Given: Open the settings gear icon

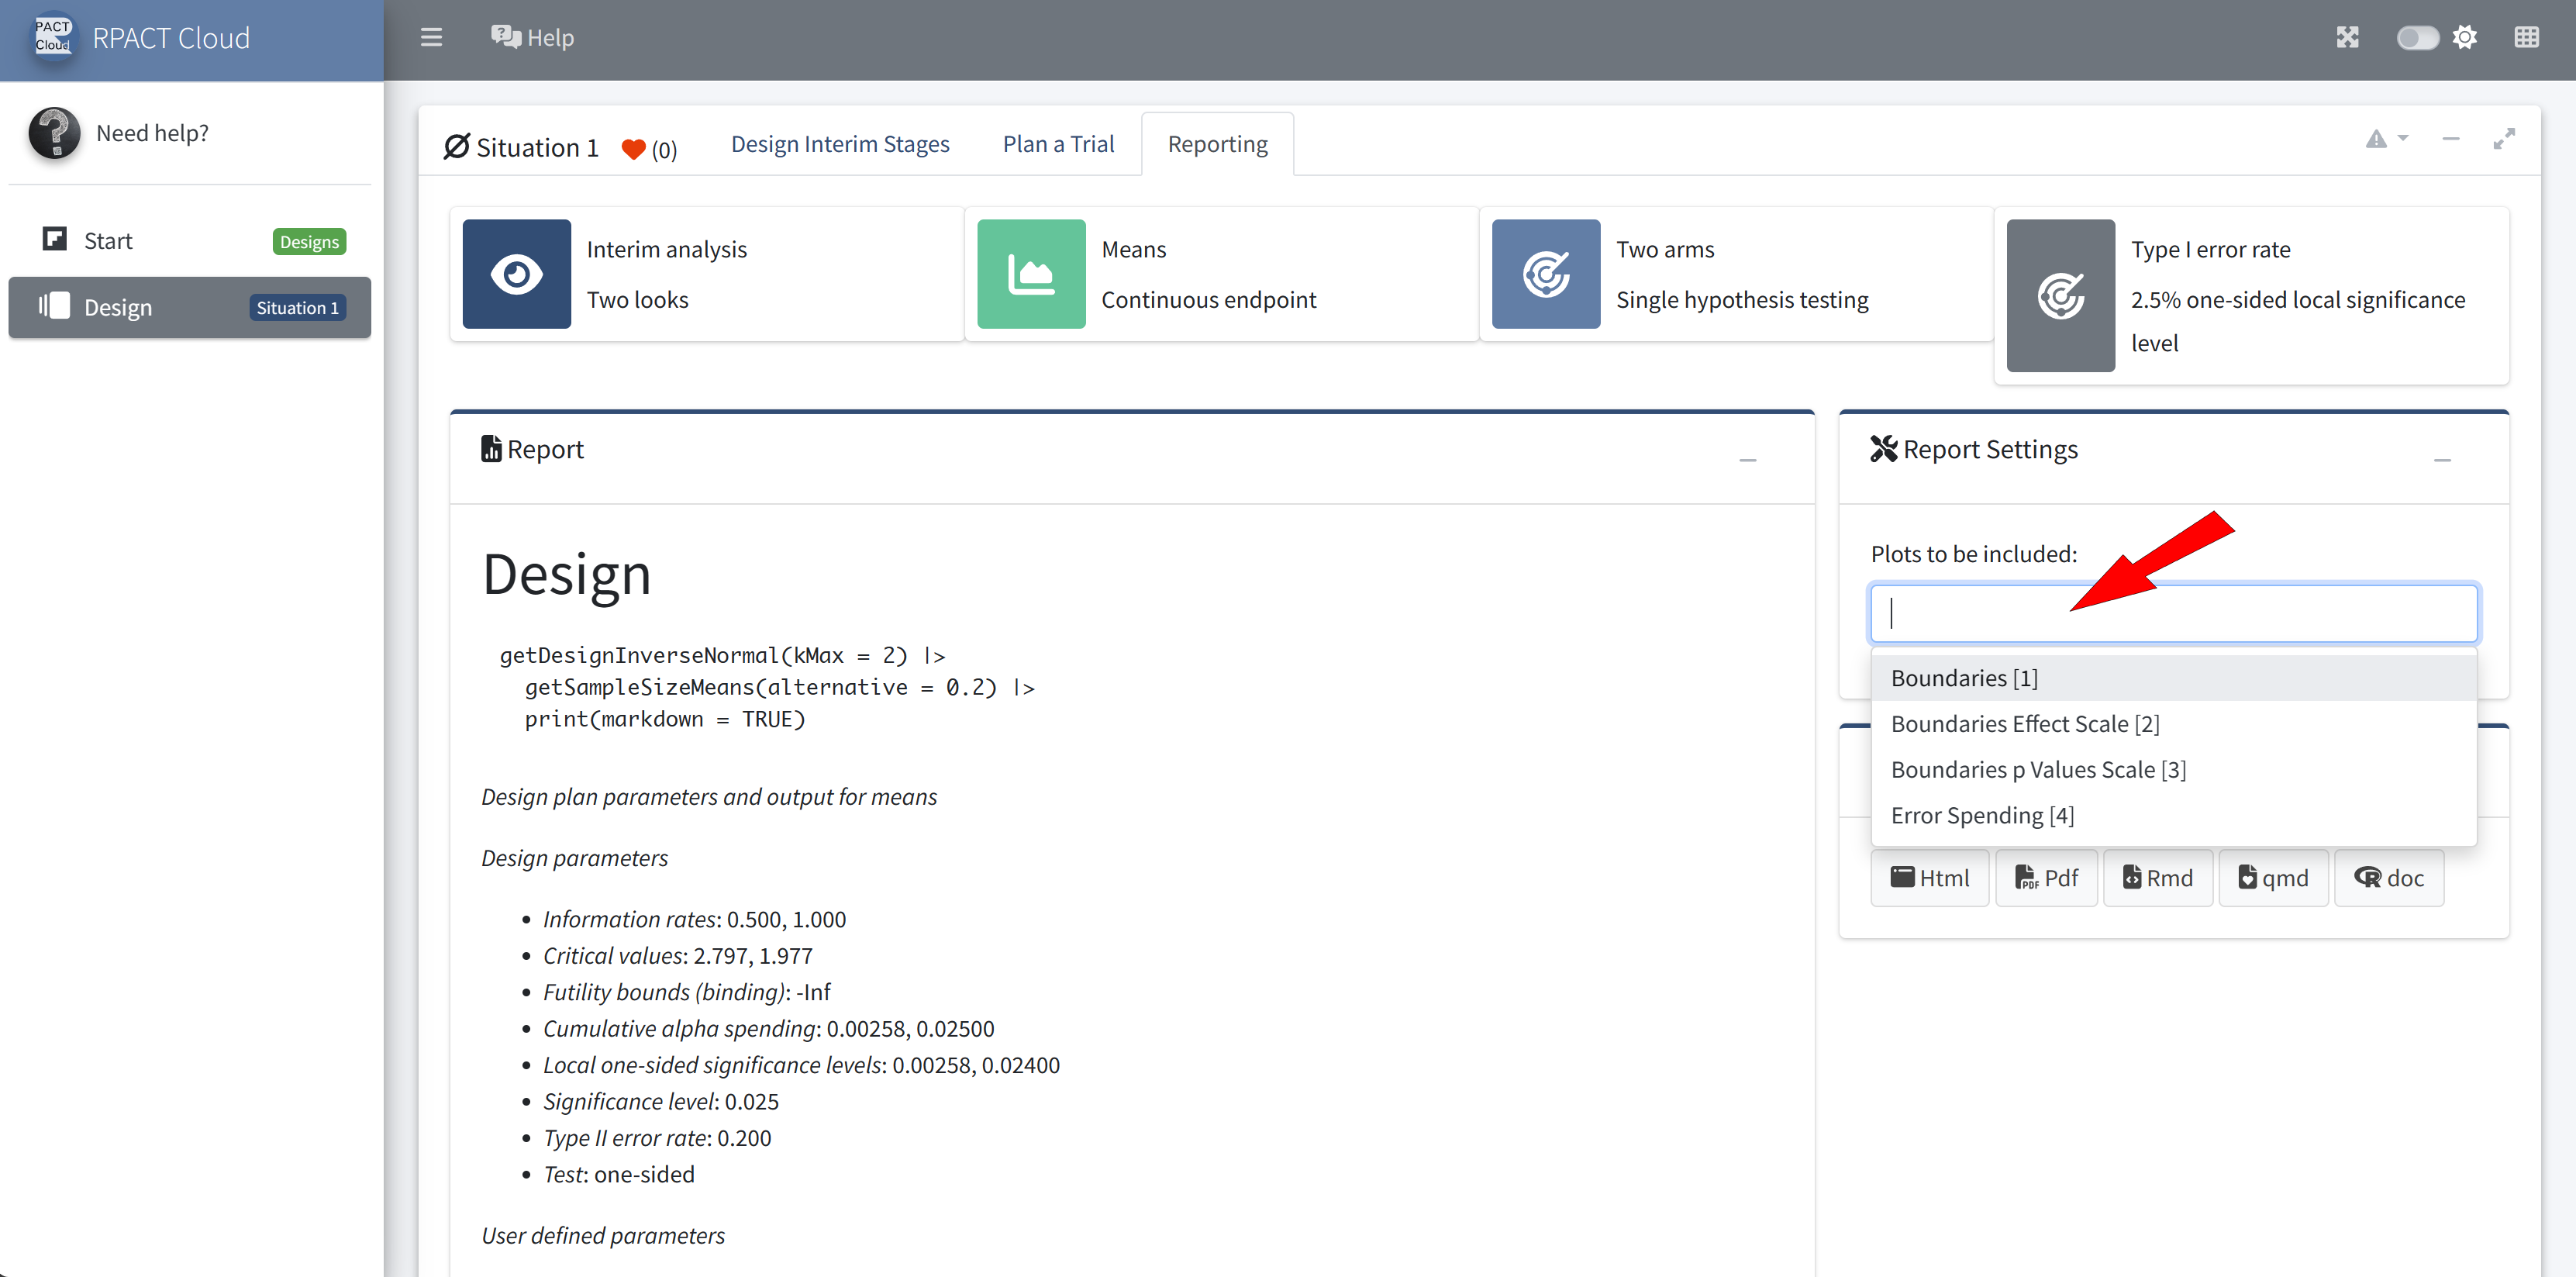Looking at the screenshot, I should coord(2465,38).
